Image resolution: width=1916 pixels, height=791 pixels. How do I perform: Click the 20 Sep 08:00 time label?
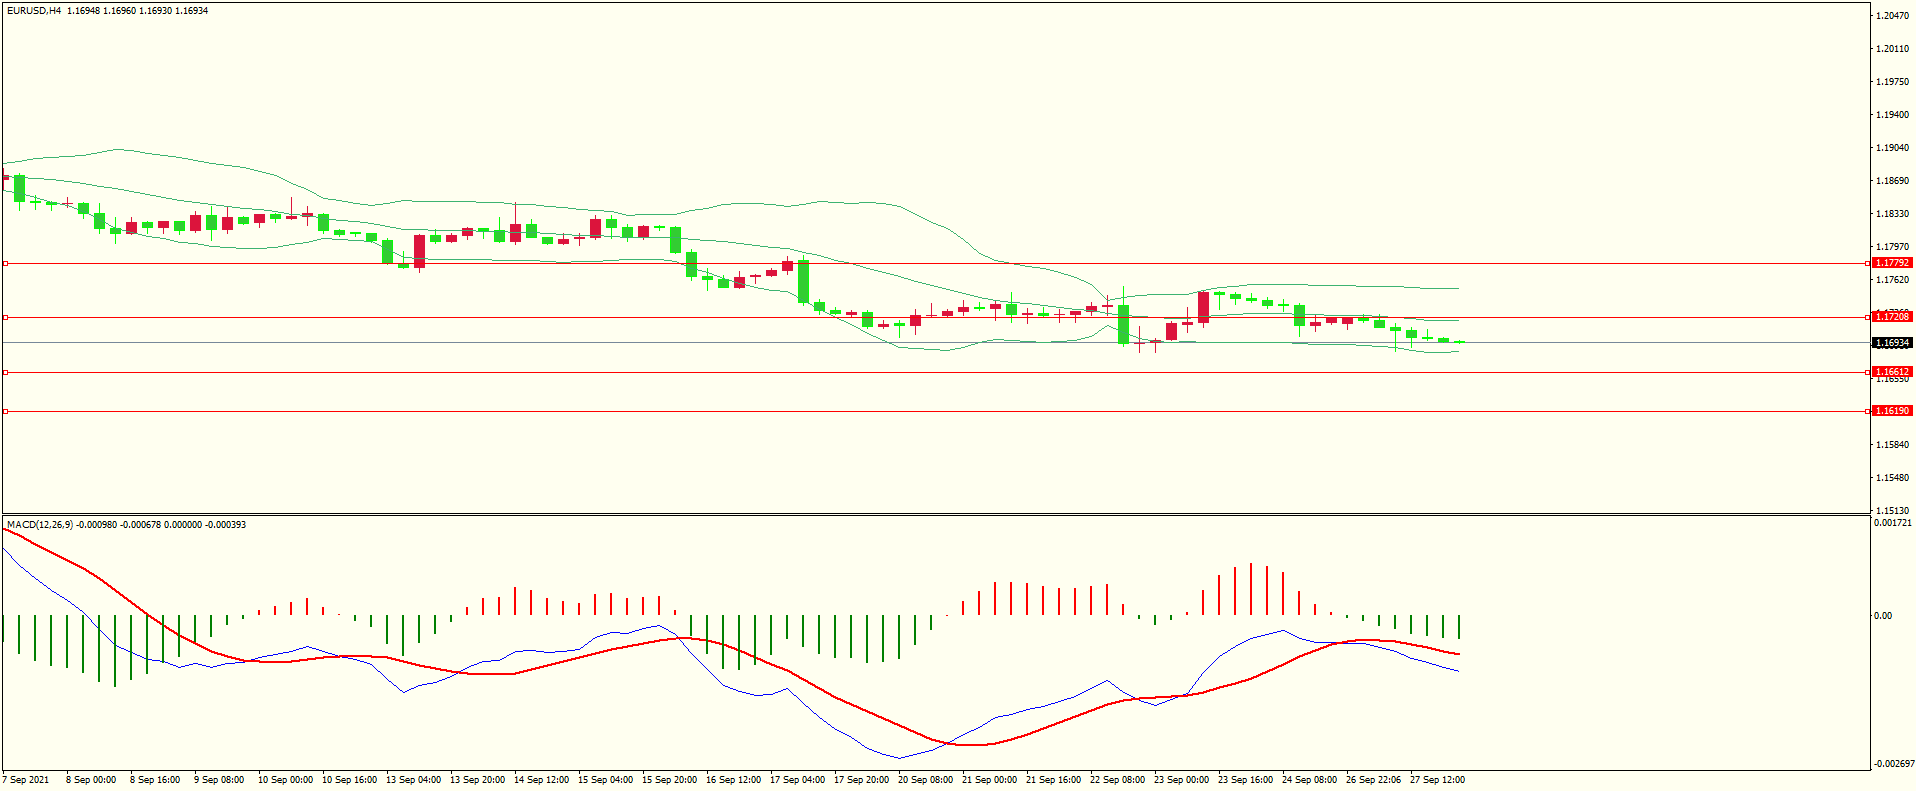[925, 780]
